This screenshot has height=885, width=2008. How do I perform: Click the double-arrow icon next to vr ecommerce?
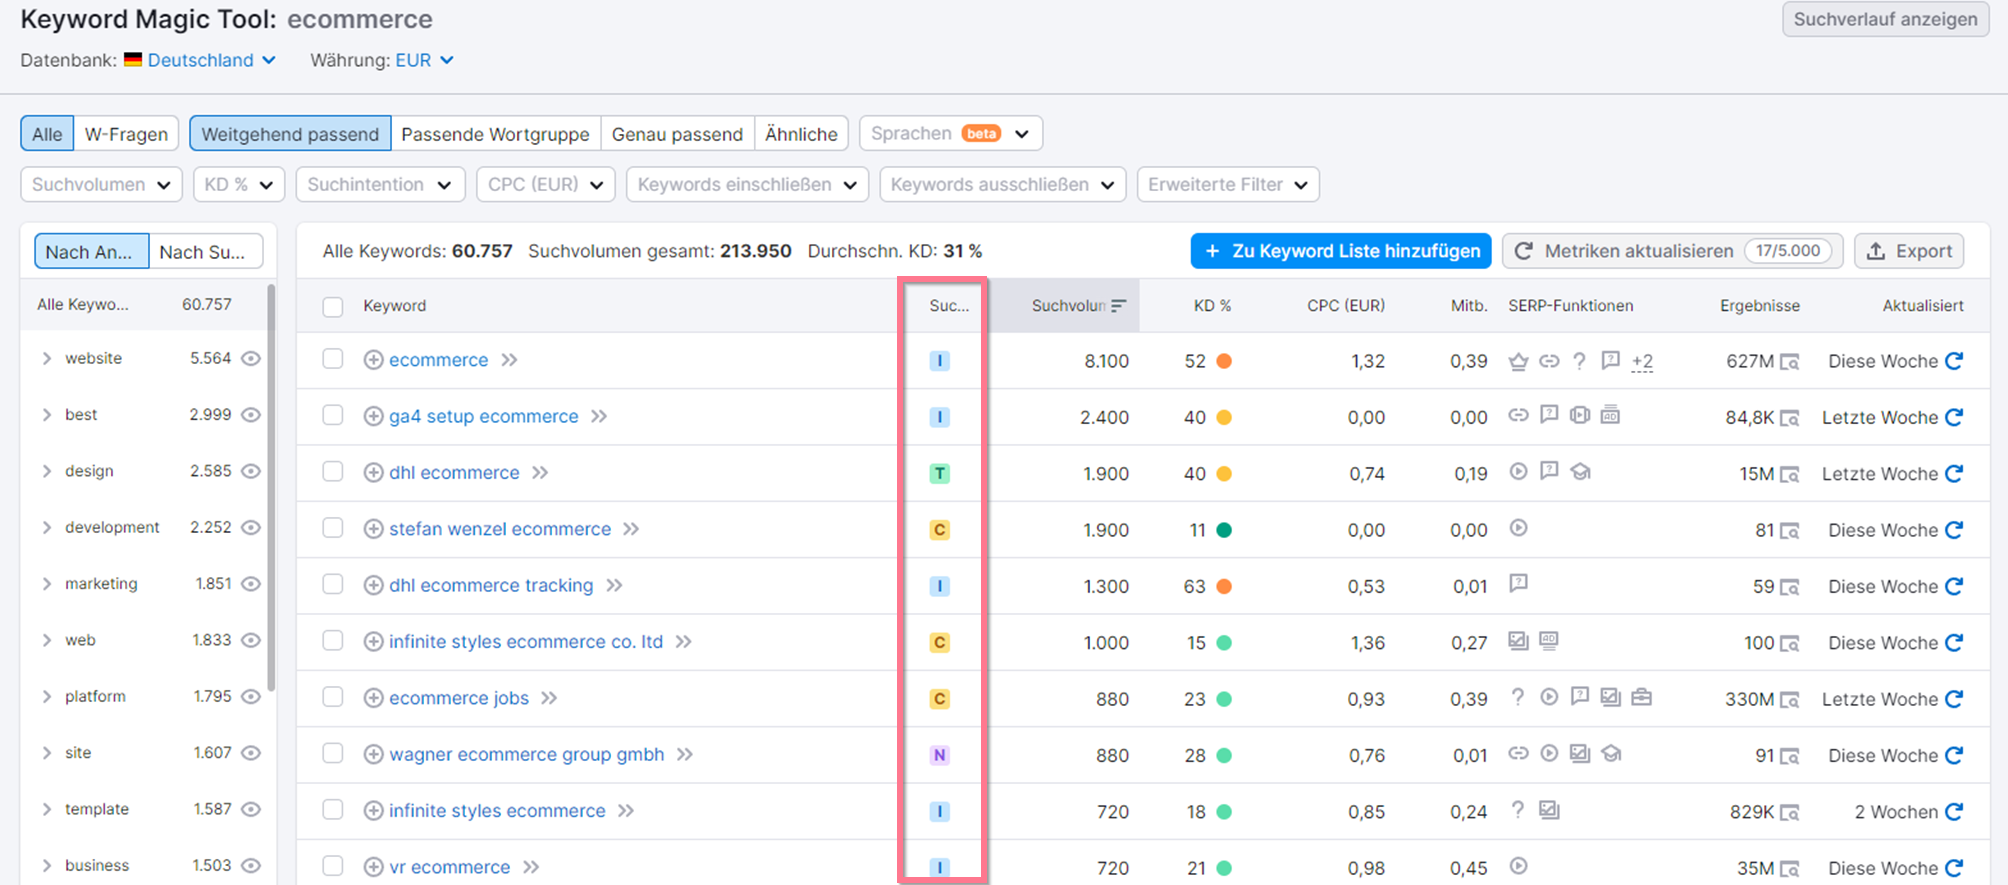[x=531, y=867]
